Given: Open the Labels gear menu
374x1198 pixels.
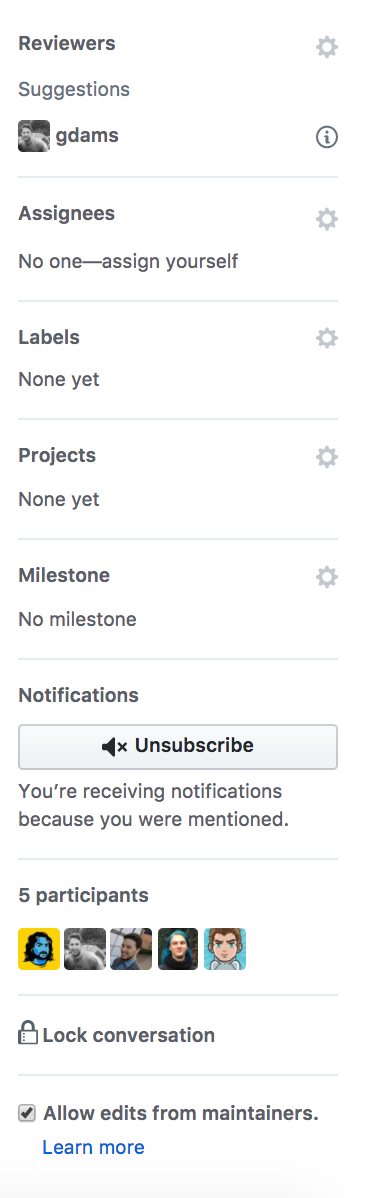Looking at the screenshot, I should (327, 338).
